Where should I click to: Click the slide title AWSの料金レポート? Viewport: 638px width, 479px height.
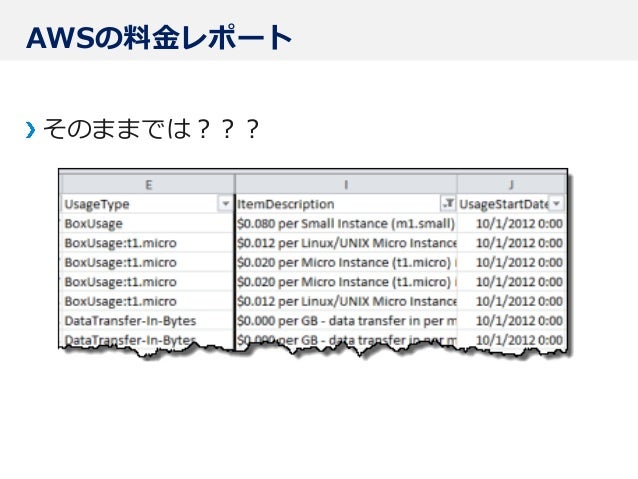pos(159,37)
